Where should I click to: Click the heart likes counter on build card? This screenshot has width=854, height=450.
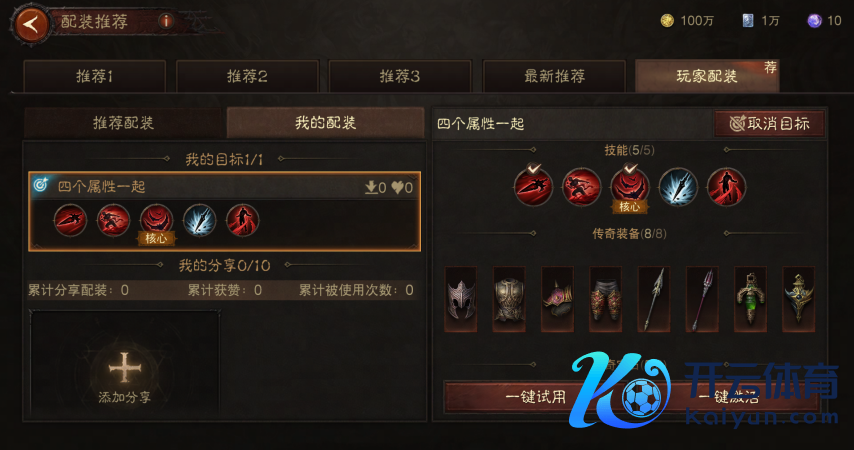[402, 188]
